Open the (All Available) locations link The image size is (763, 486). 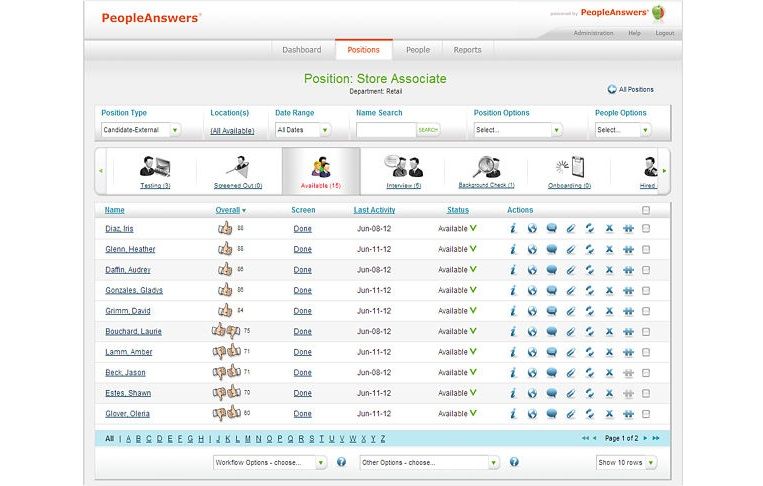point(232,131)
